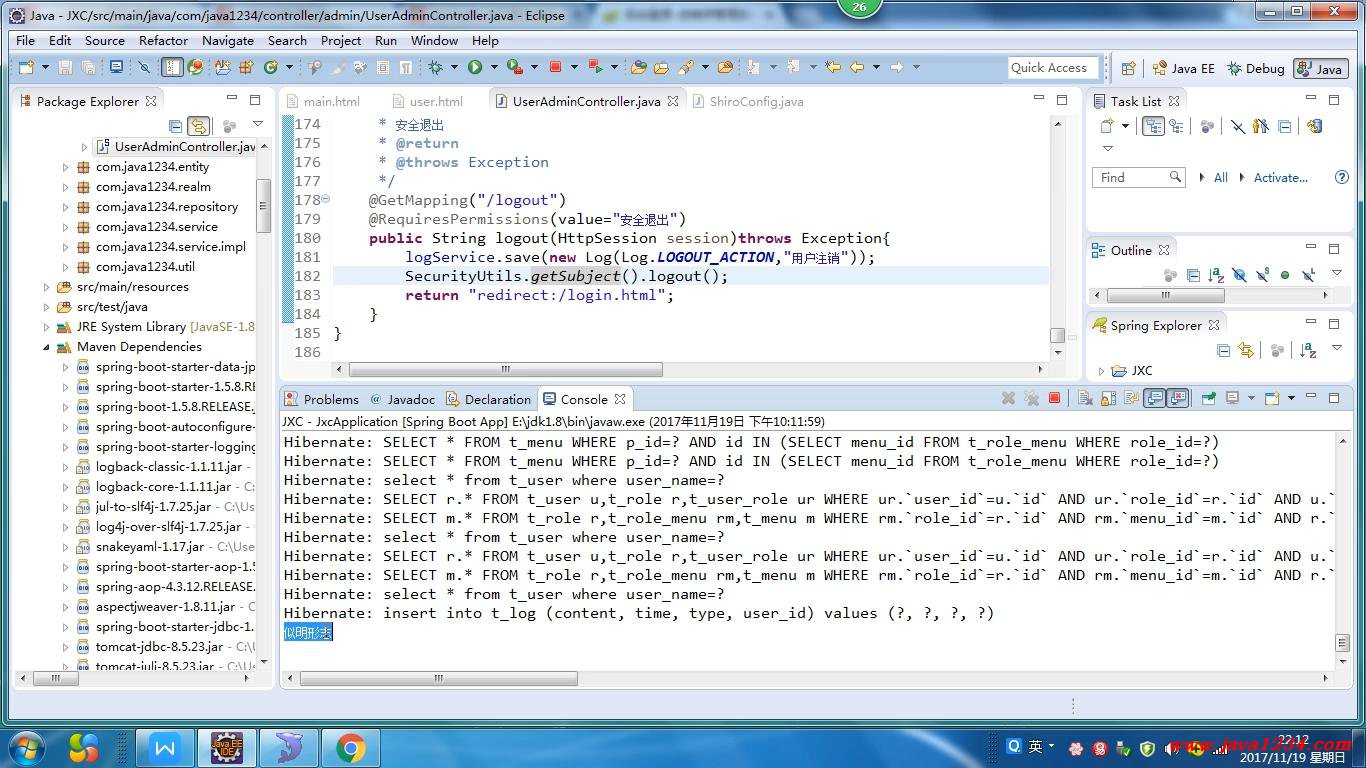Close the UserAdminController.java tab
Screen dimensions: 1366x768
(673, 101)
